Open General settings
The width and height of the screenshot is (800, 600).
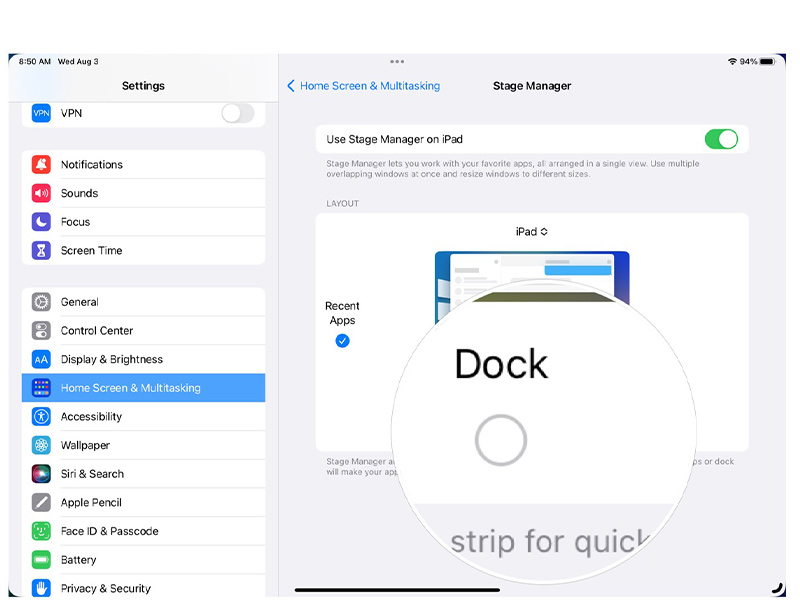[x=143, y=302]
